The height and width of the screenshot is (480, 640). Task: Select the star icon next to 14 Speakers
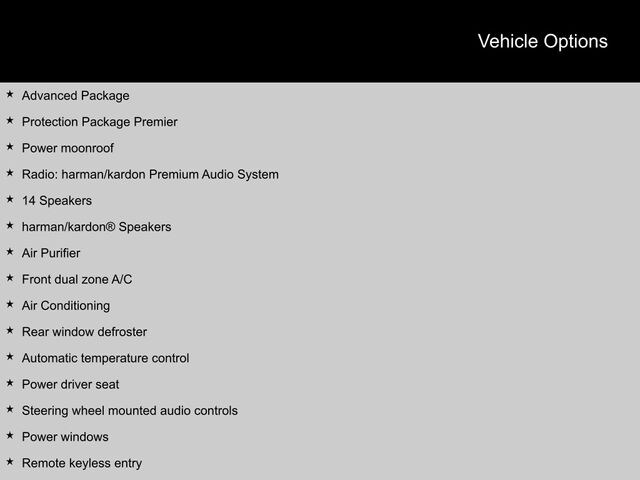(10, 200)
